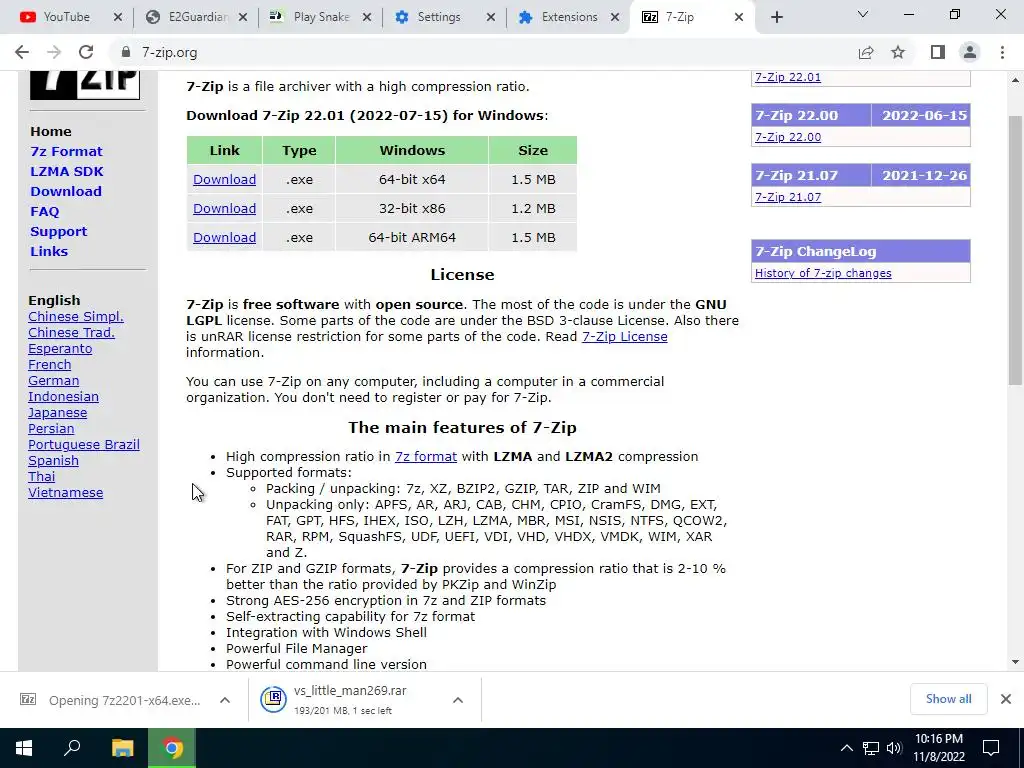
Task: Download the 32-bit x86 installer
Action: click(224, 208)
